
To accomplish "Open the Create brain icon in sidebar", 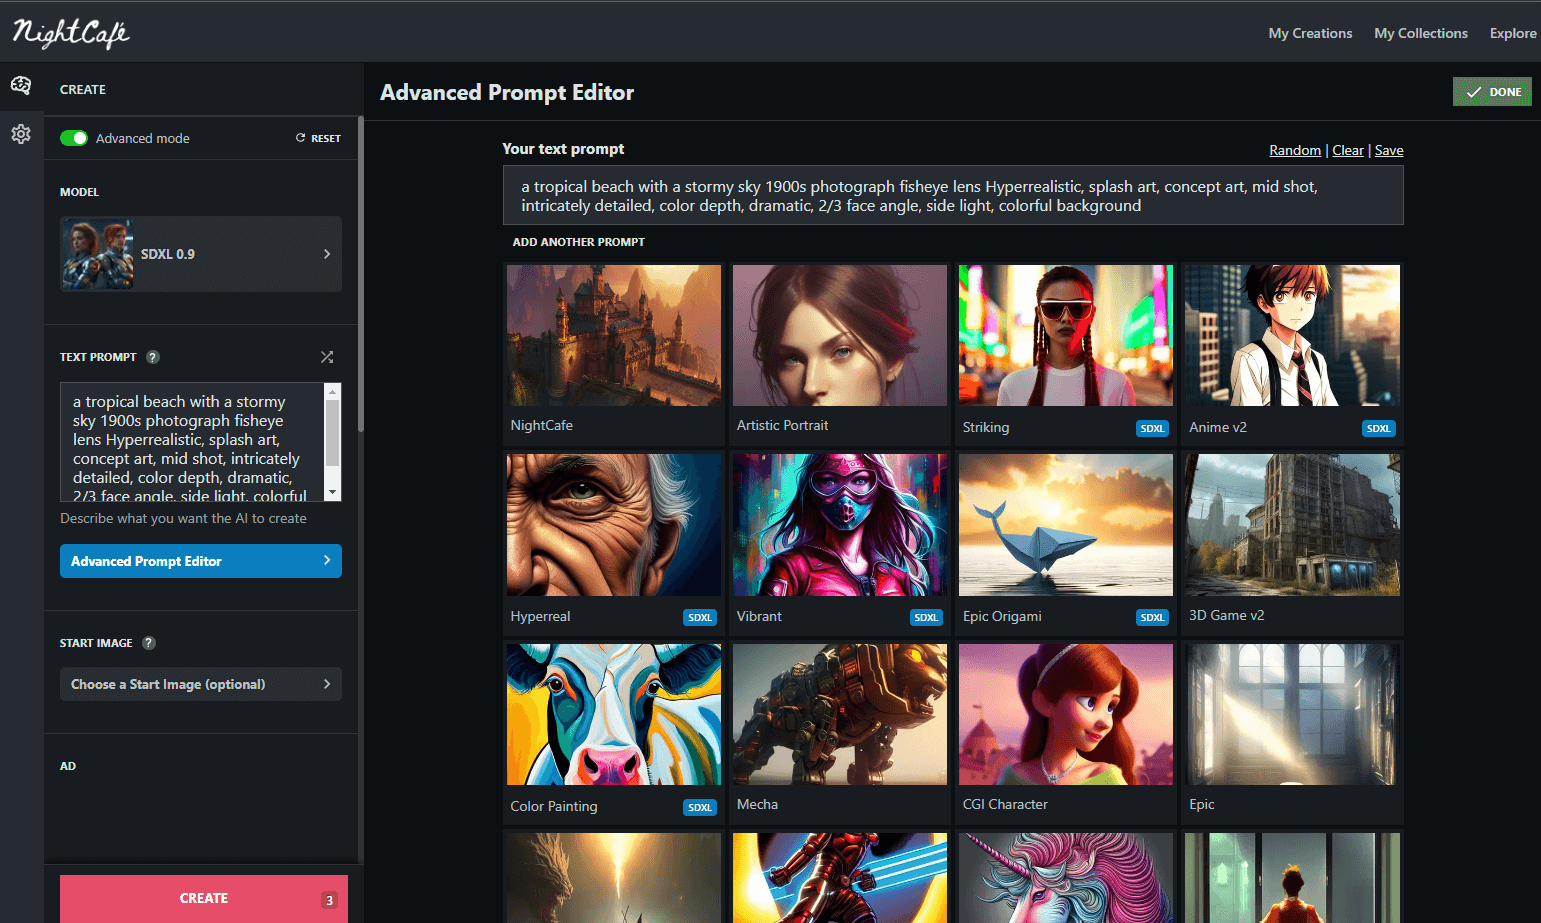I will pos(21,85).
